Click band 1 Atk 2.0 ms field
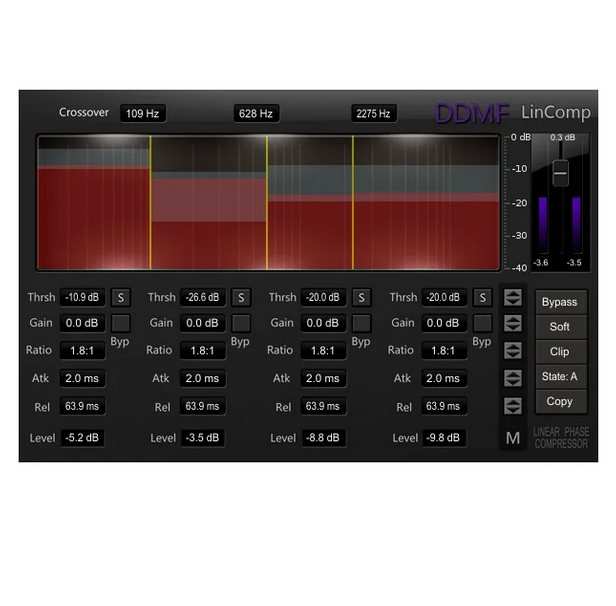 click(82, 378)
